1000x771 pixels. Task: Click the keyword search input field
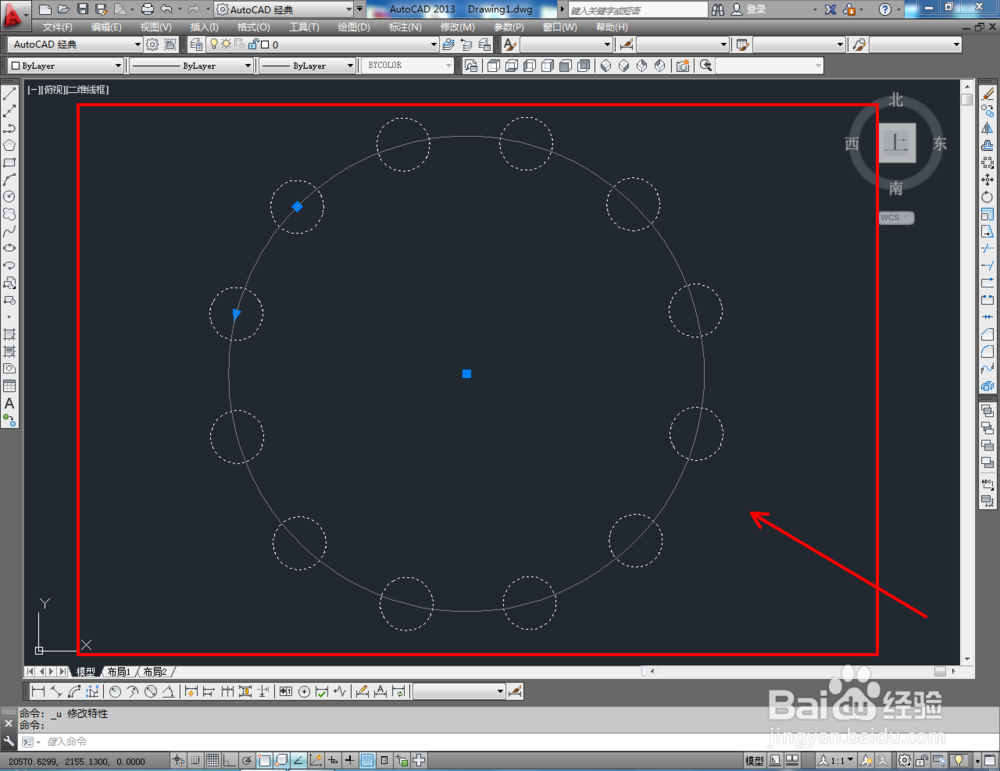click(638, 10)
